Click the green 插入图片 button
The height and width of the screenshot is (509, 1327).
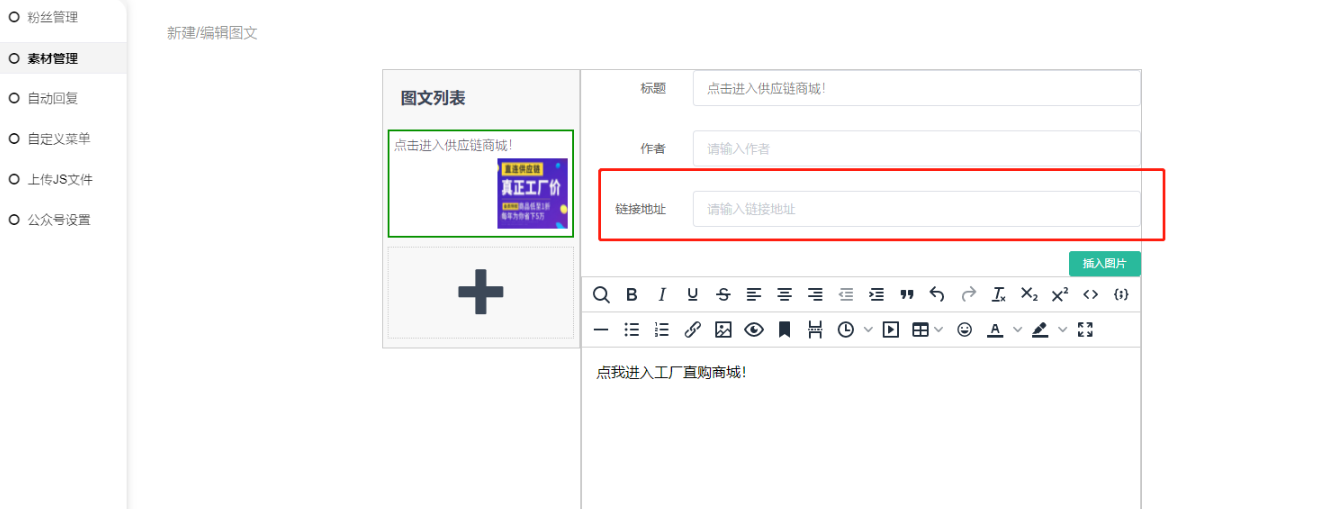coord(1104,263)
